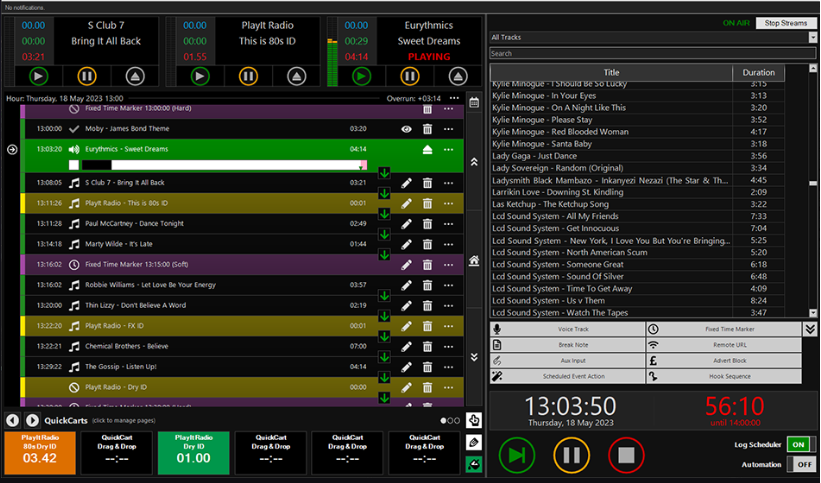Toggle the Log Scheduler switch
821x483 pixels.
click(799, 444)
